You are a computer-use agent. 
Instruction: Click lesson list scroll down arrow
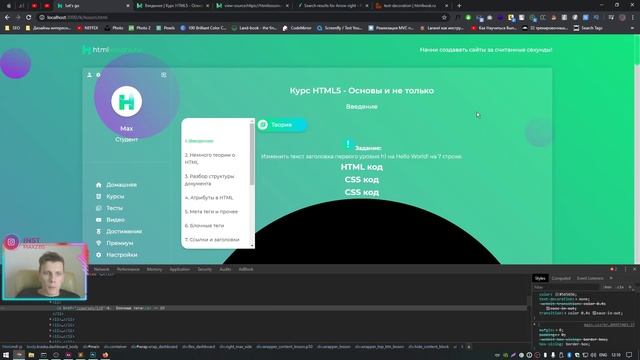point(252,246)
